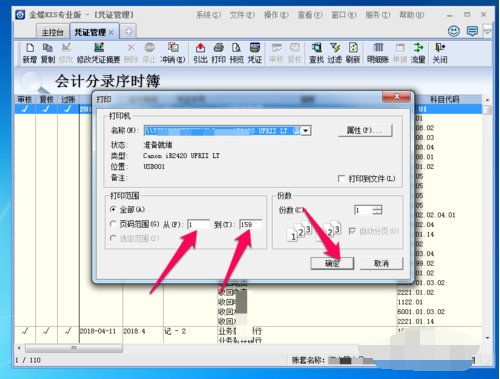
Task: Select the 页码范围 page range radio button
Action: 113,224
